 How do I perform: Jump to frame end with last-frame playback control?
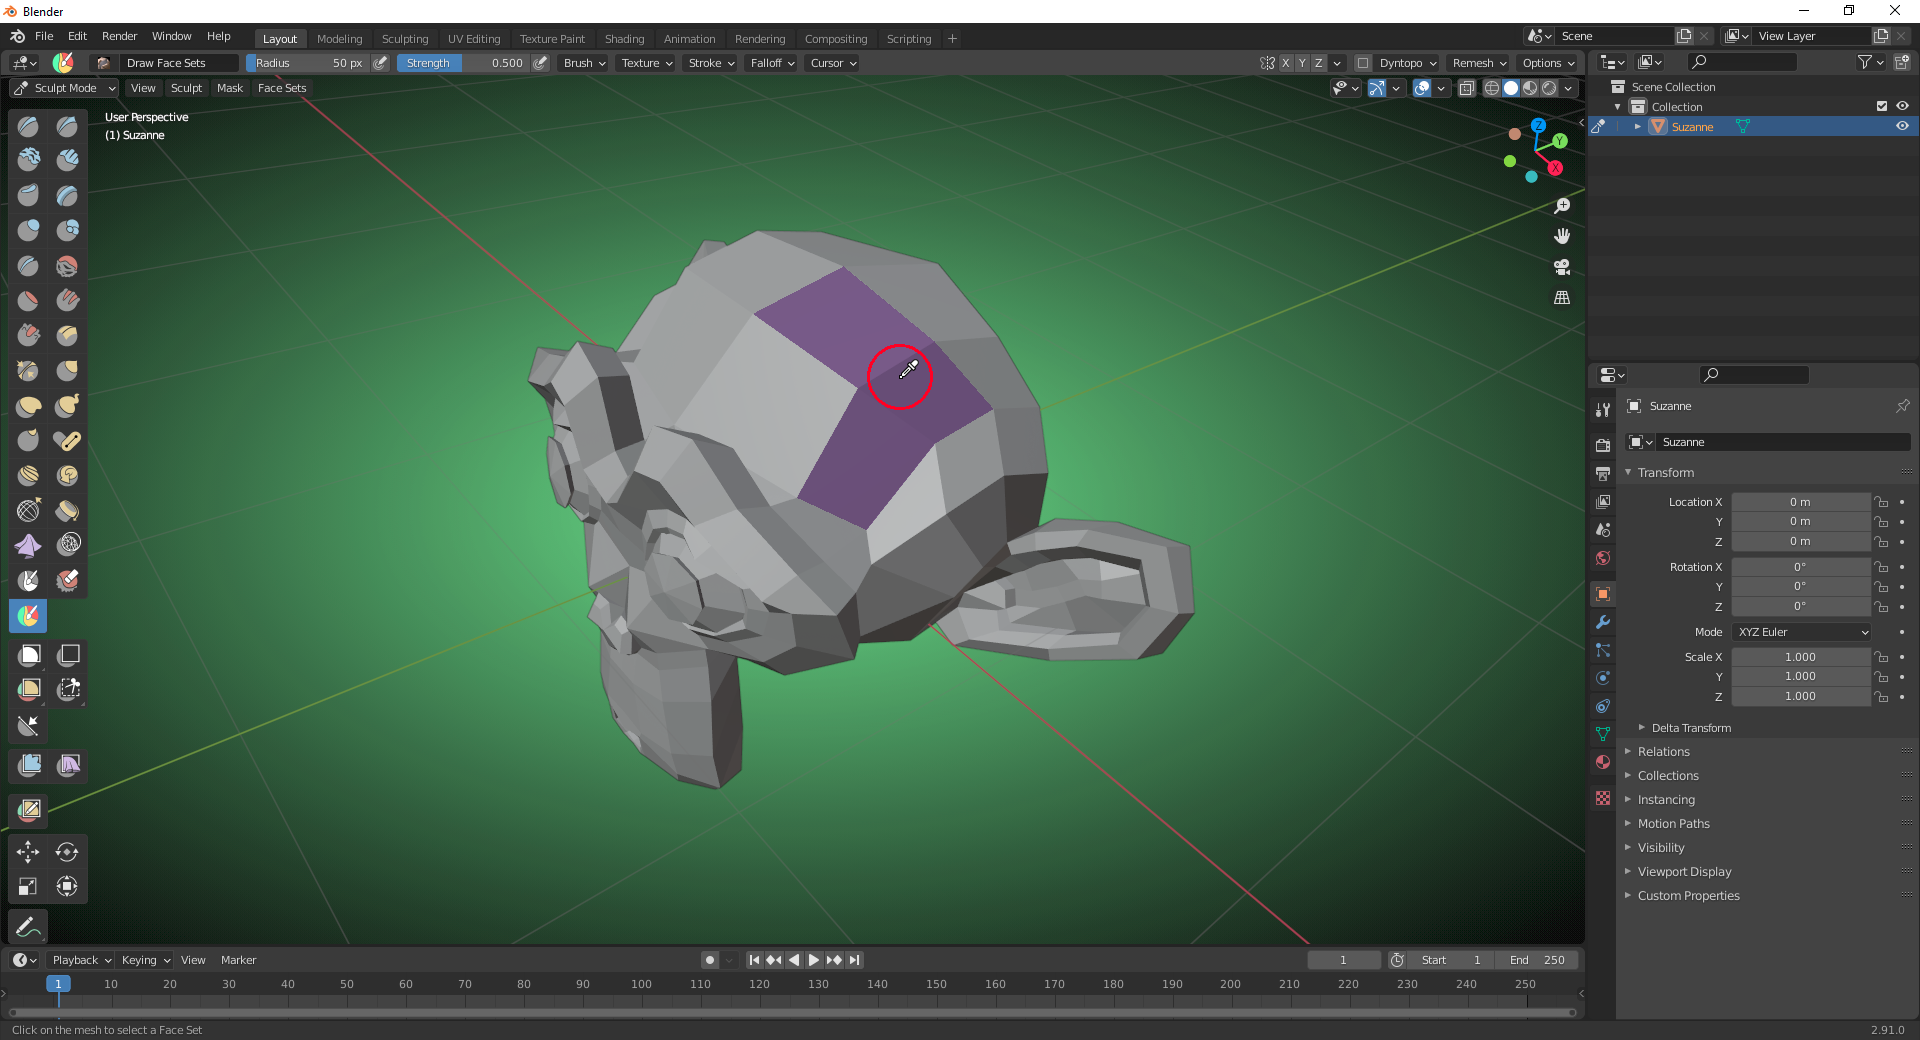click(x=855, y=960)
